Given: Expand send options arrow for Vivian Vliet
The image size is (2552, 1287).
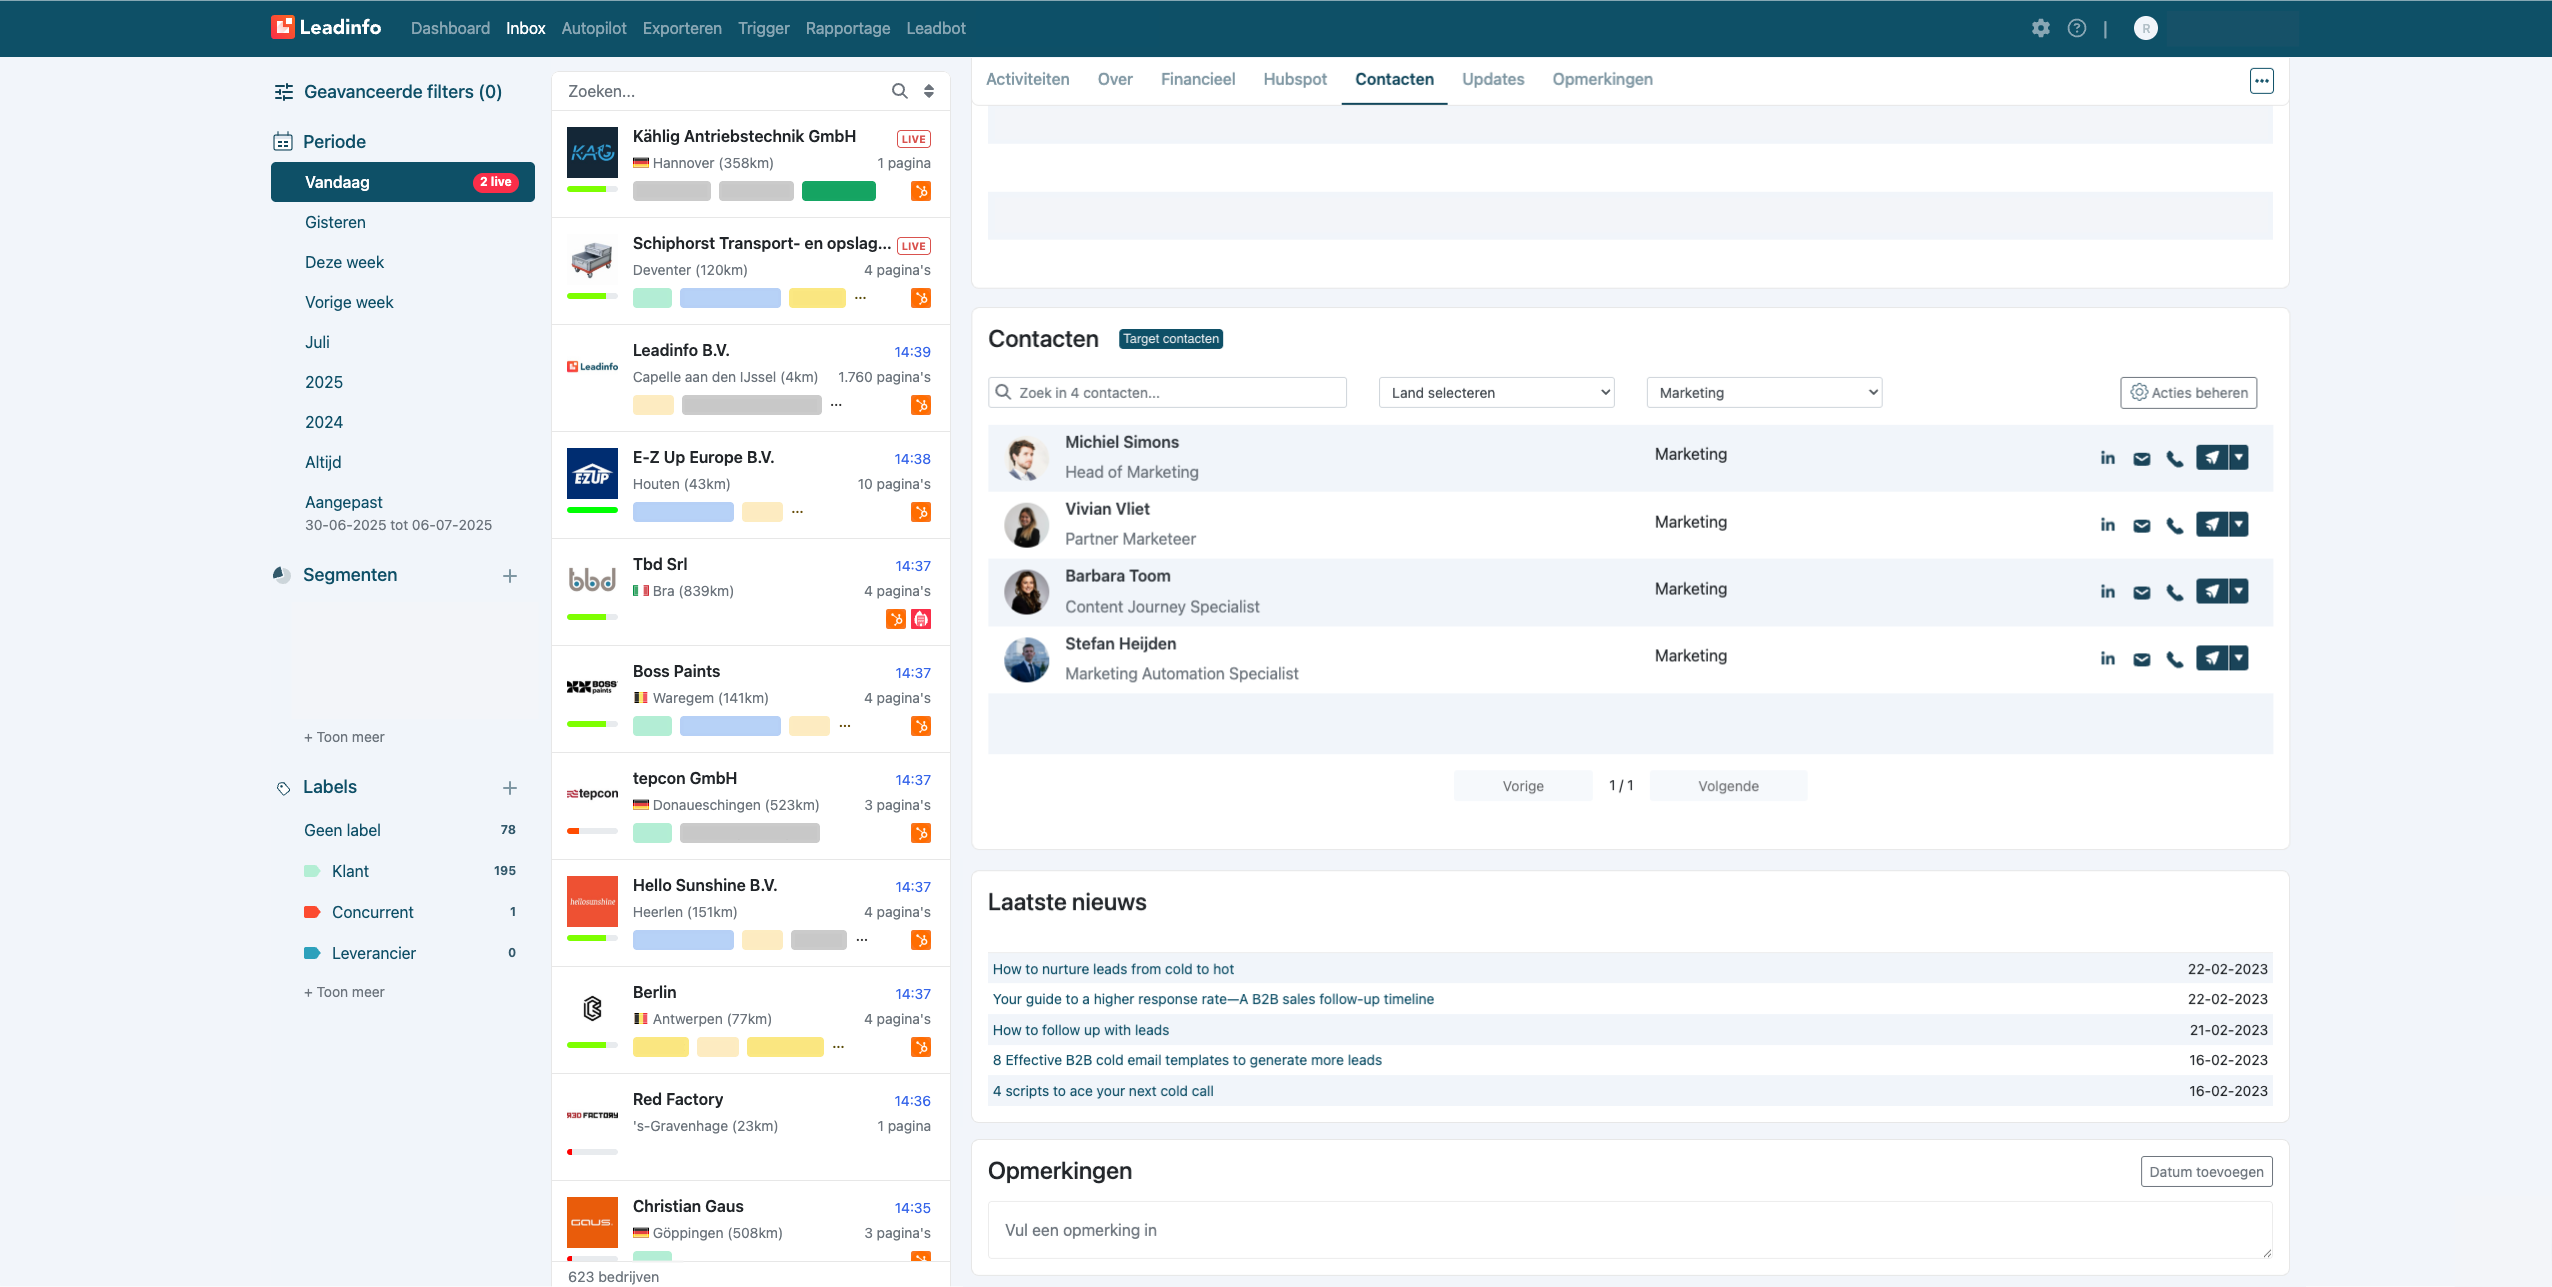Looking at the screenshot, I should tap(2239, 524).
